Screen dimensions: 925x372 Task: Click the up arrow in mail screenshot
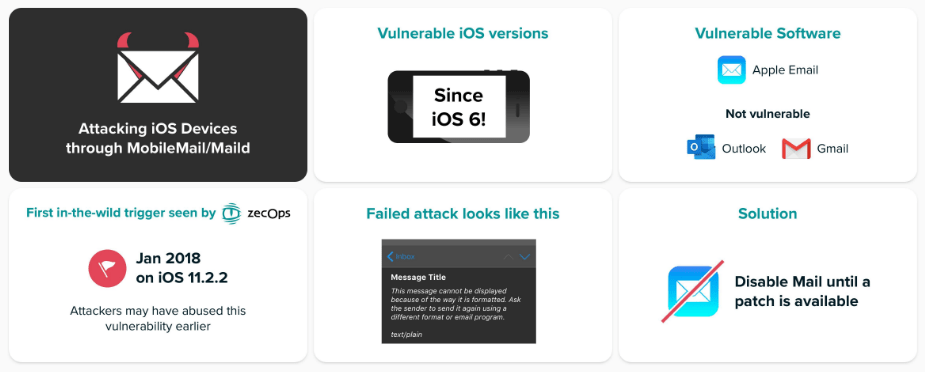pyautogui.click(x=509, y=256)
